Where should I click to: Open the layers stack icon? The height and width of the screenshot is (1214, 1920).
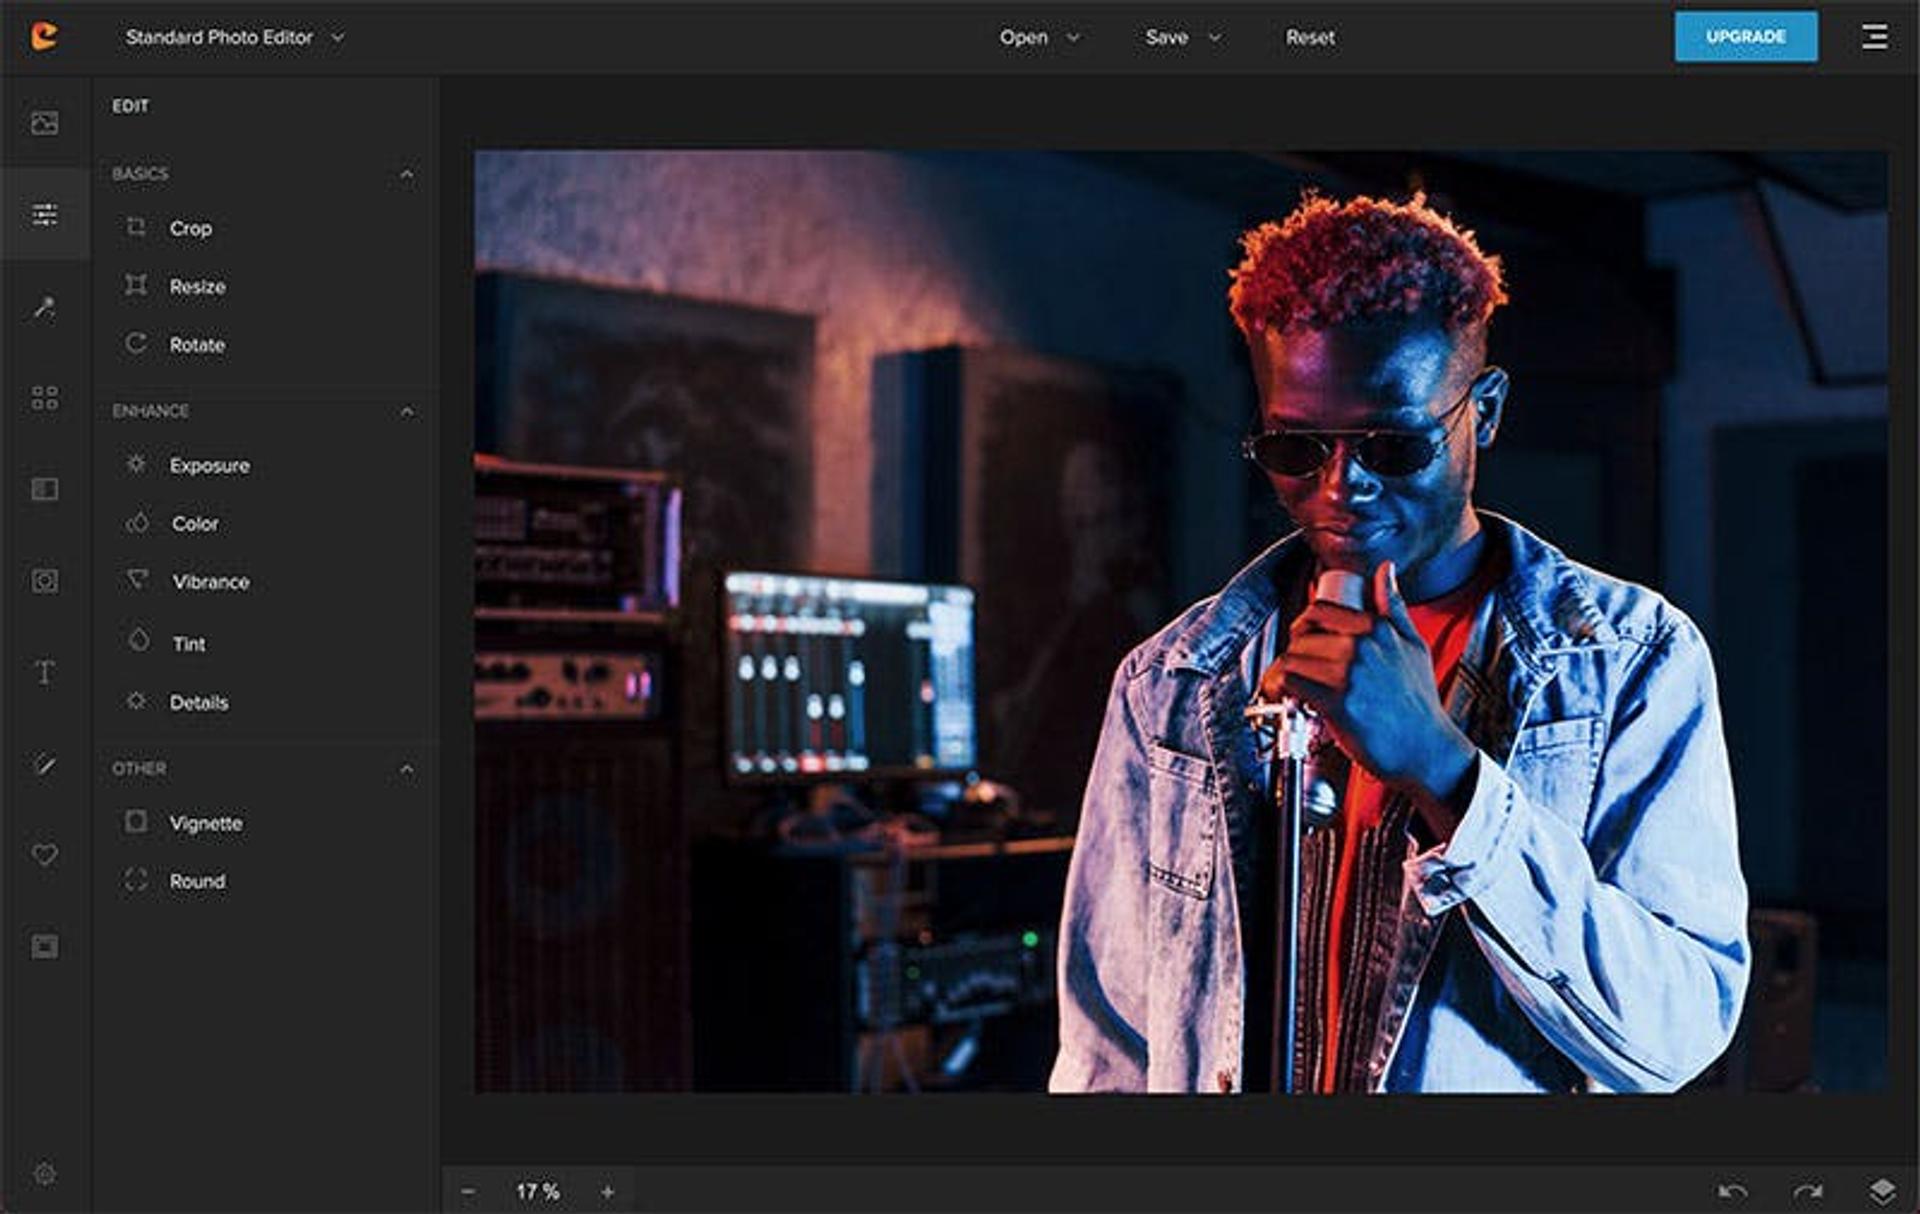tap(1881, 1191)
